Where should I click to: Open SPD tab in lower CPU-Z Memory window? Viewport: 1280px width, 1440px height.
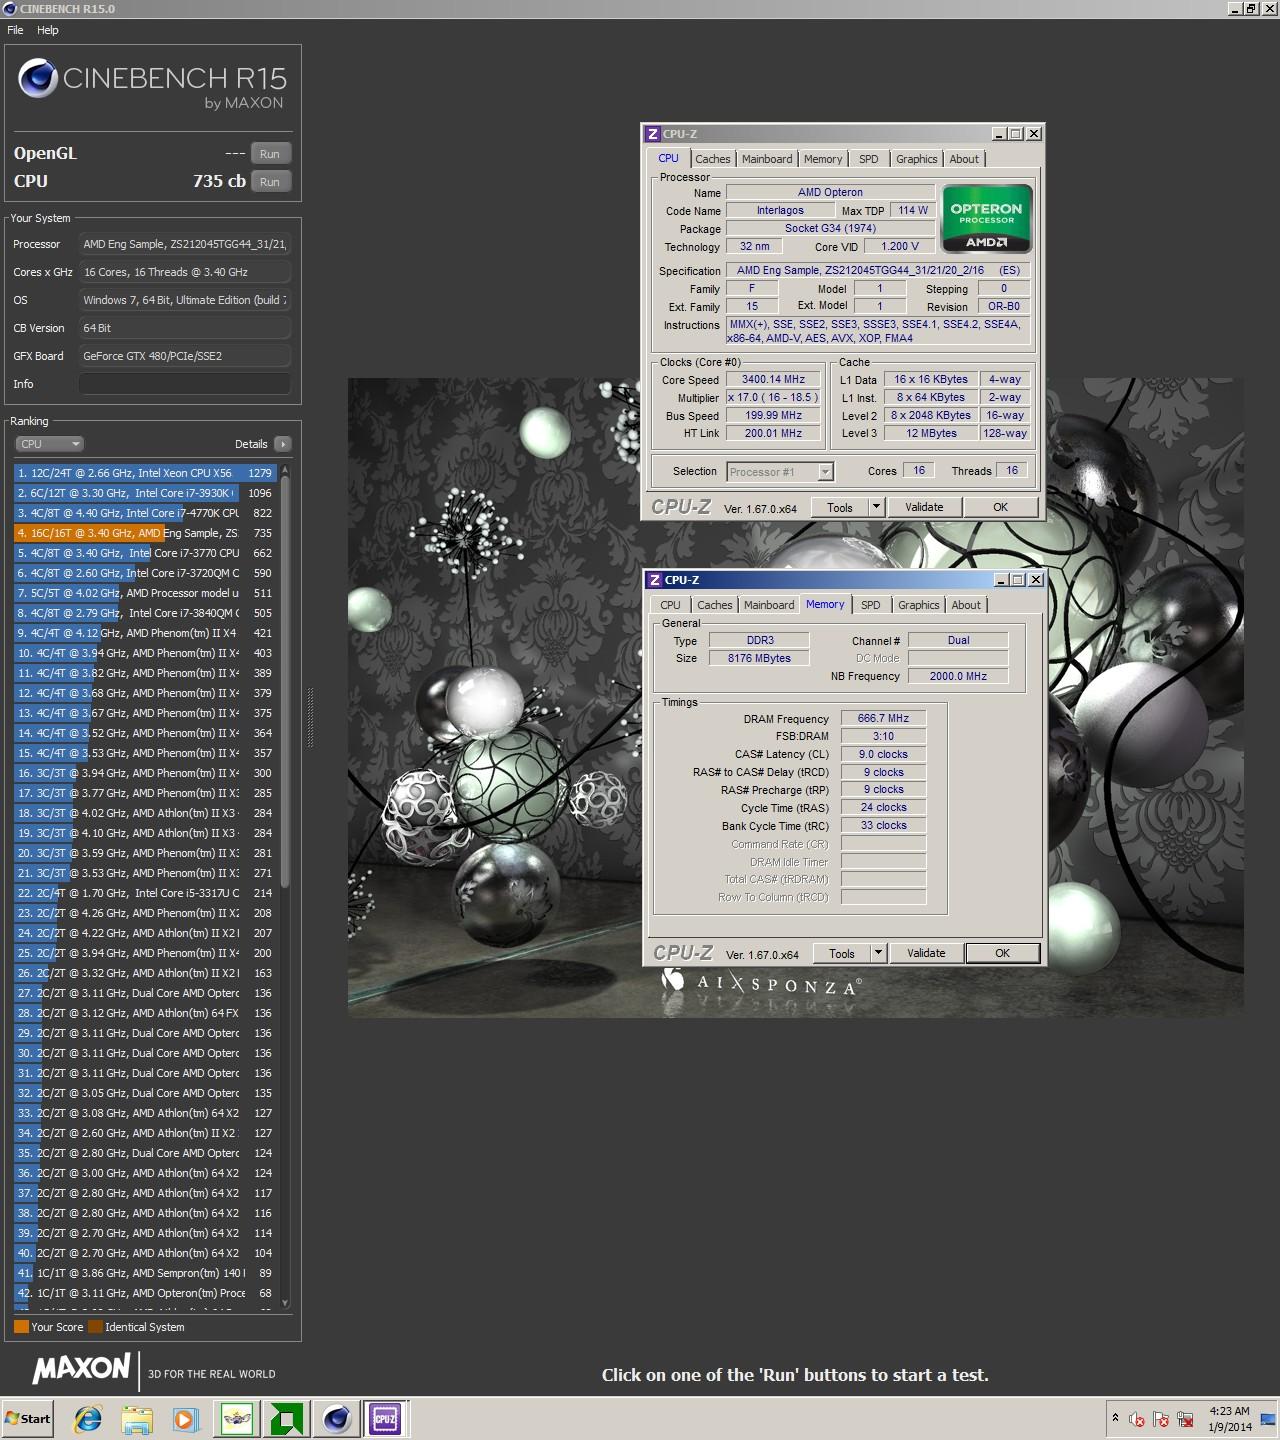click(871, 605)
